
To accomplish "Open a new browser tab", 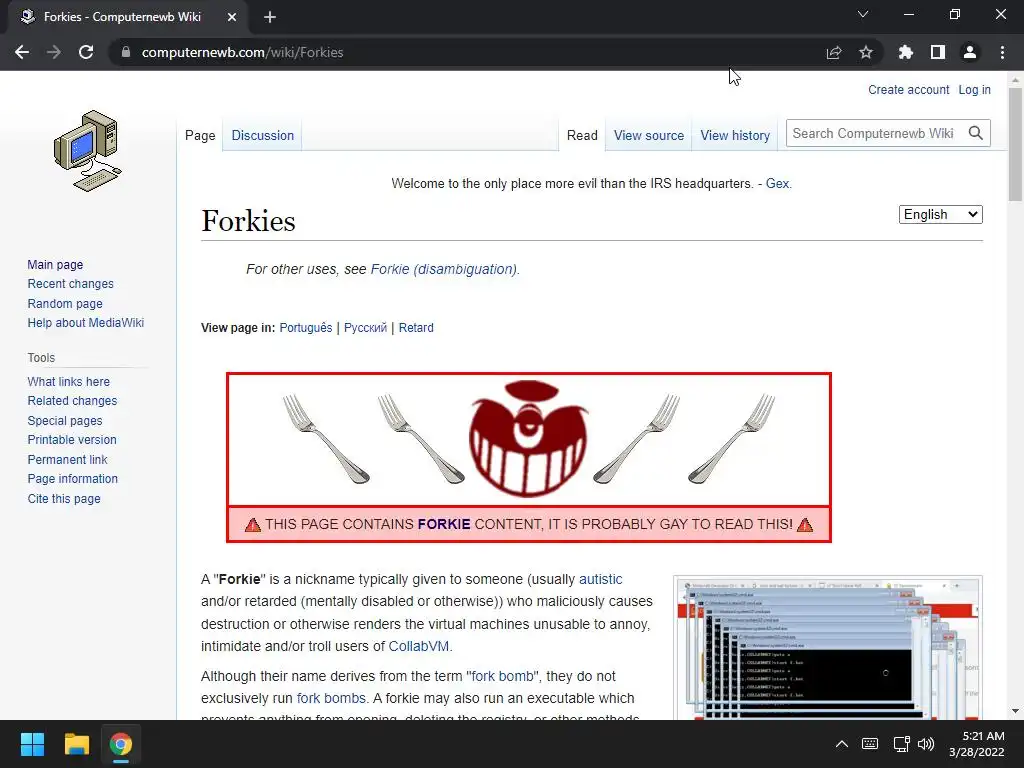I will click(270, 17).
